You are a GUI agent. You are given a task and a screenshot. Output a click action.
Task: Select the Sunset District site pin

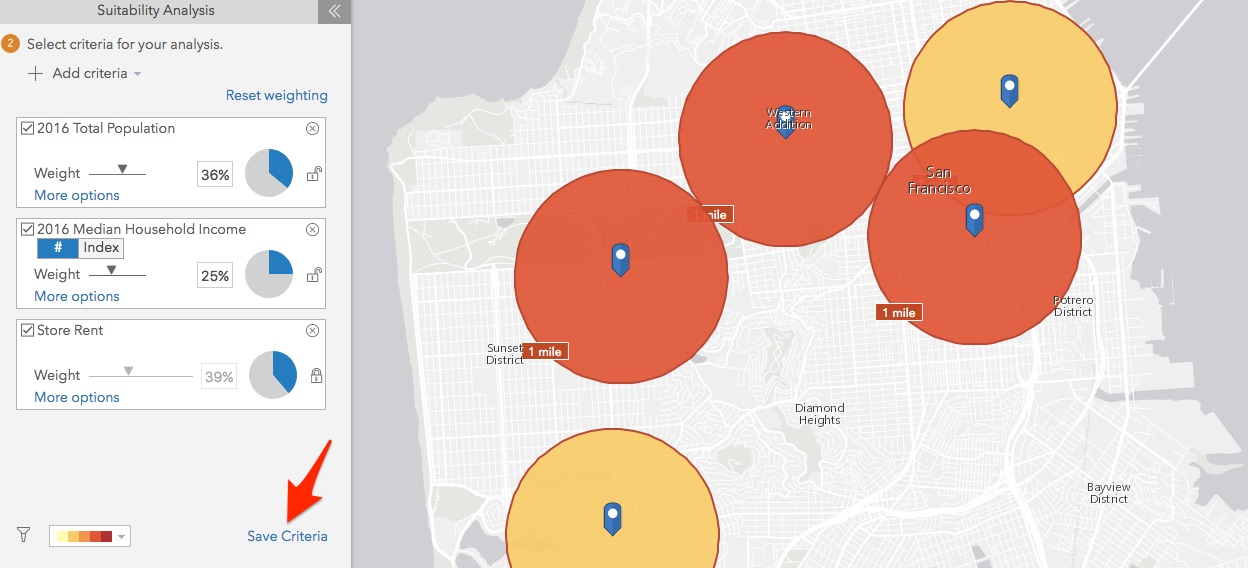pyautogui.click(x=621, y=259)
